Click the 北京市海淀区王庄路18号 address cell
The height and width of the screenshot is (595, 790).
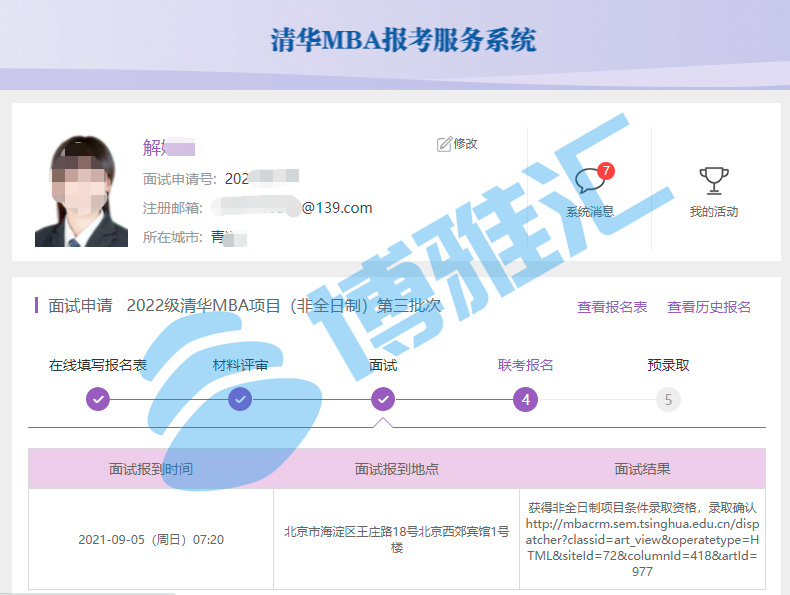click(397, 540)
